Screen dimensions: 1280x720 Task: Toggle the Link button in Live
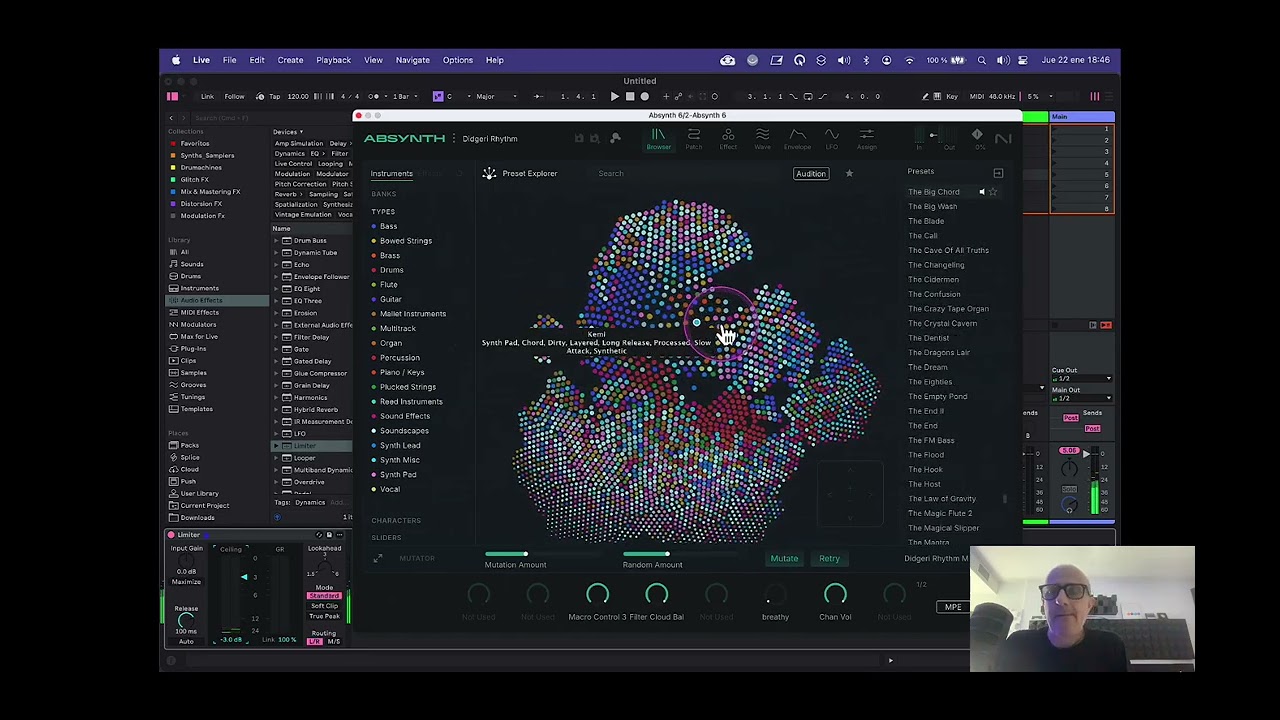pyautogui.click(x=207, y=96)
